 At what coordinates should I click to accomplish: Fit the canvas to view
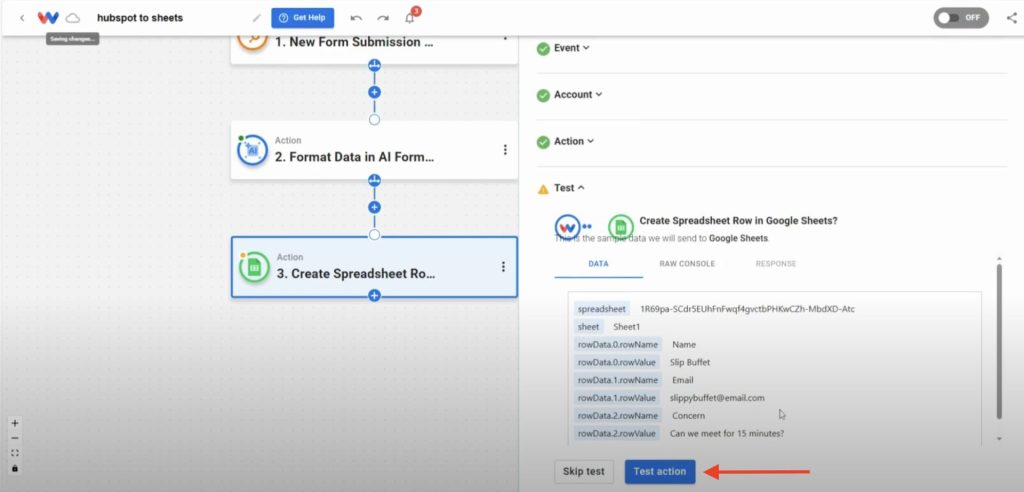click(15, 453)
